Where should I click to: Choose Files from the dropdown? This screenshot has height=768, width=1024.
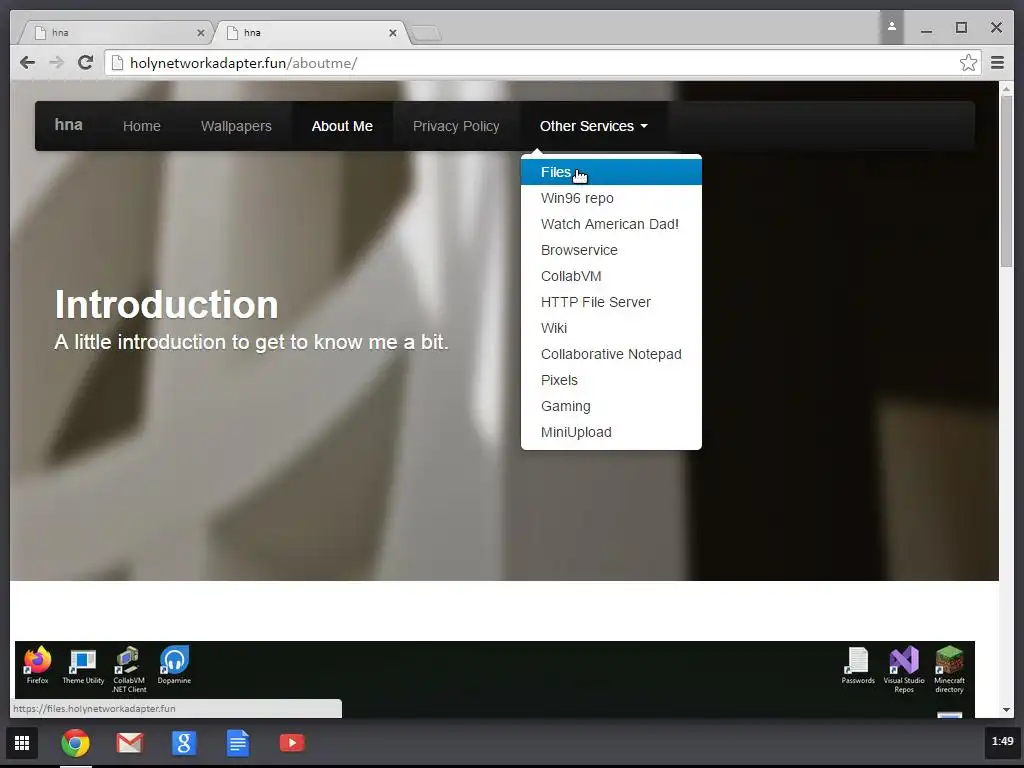(611, 172)
